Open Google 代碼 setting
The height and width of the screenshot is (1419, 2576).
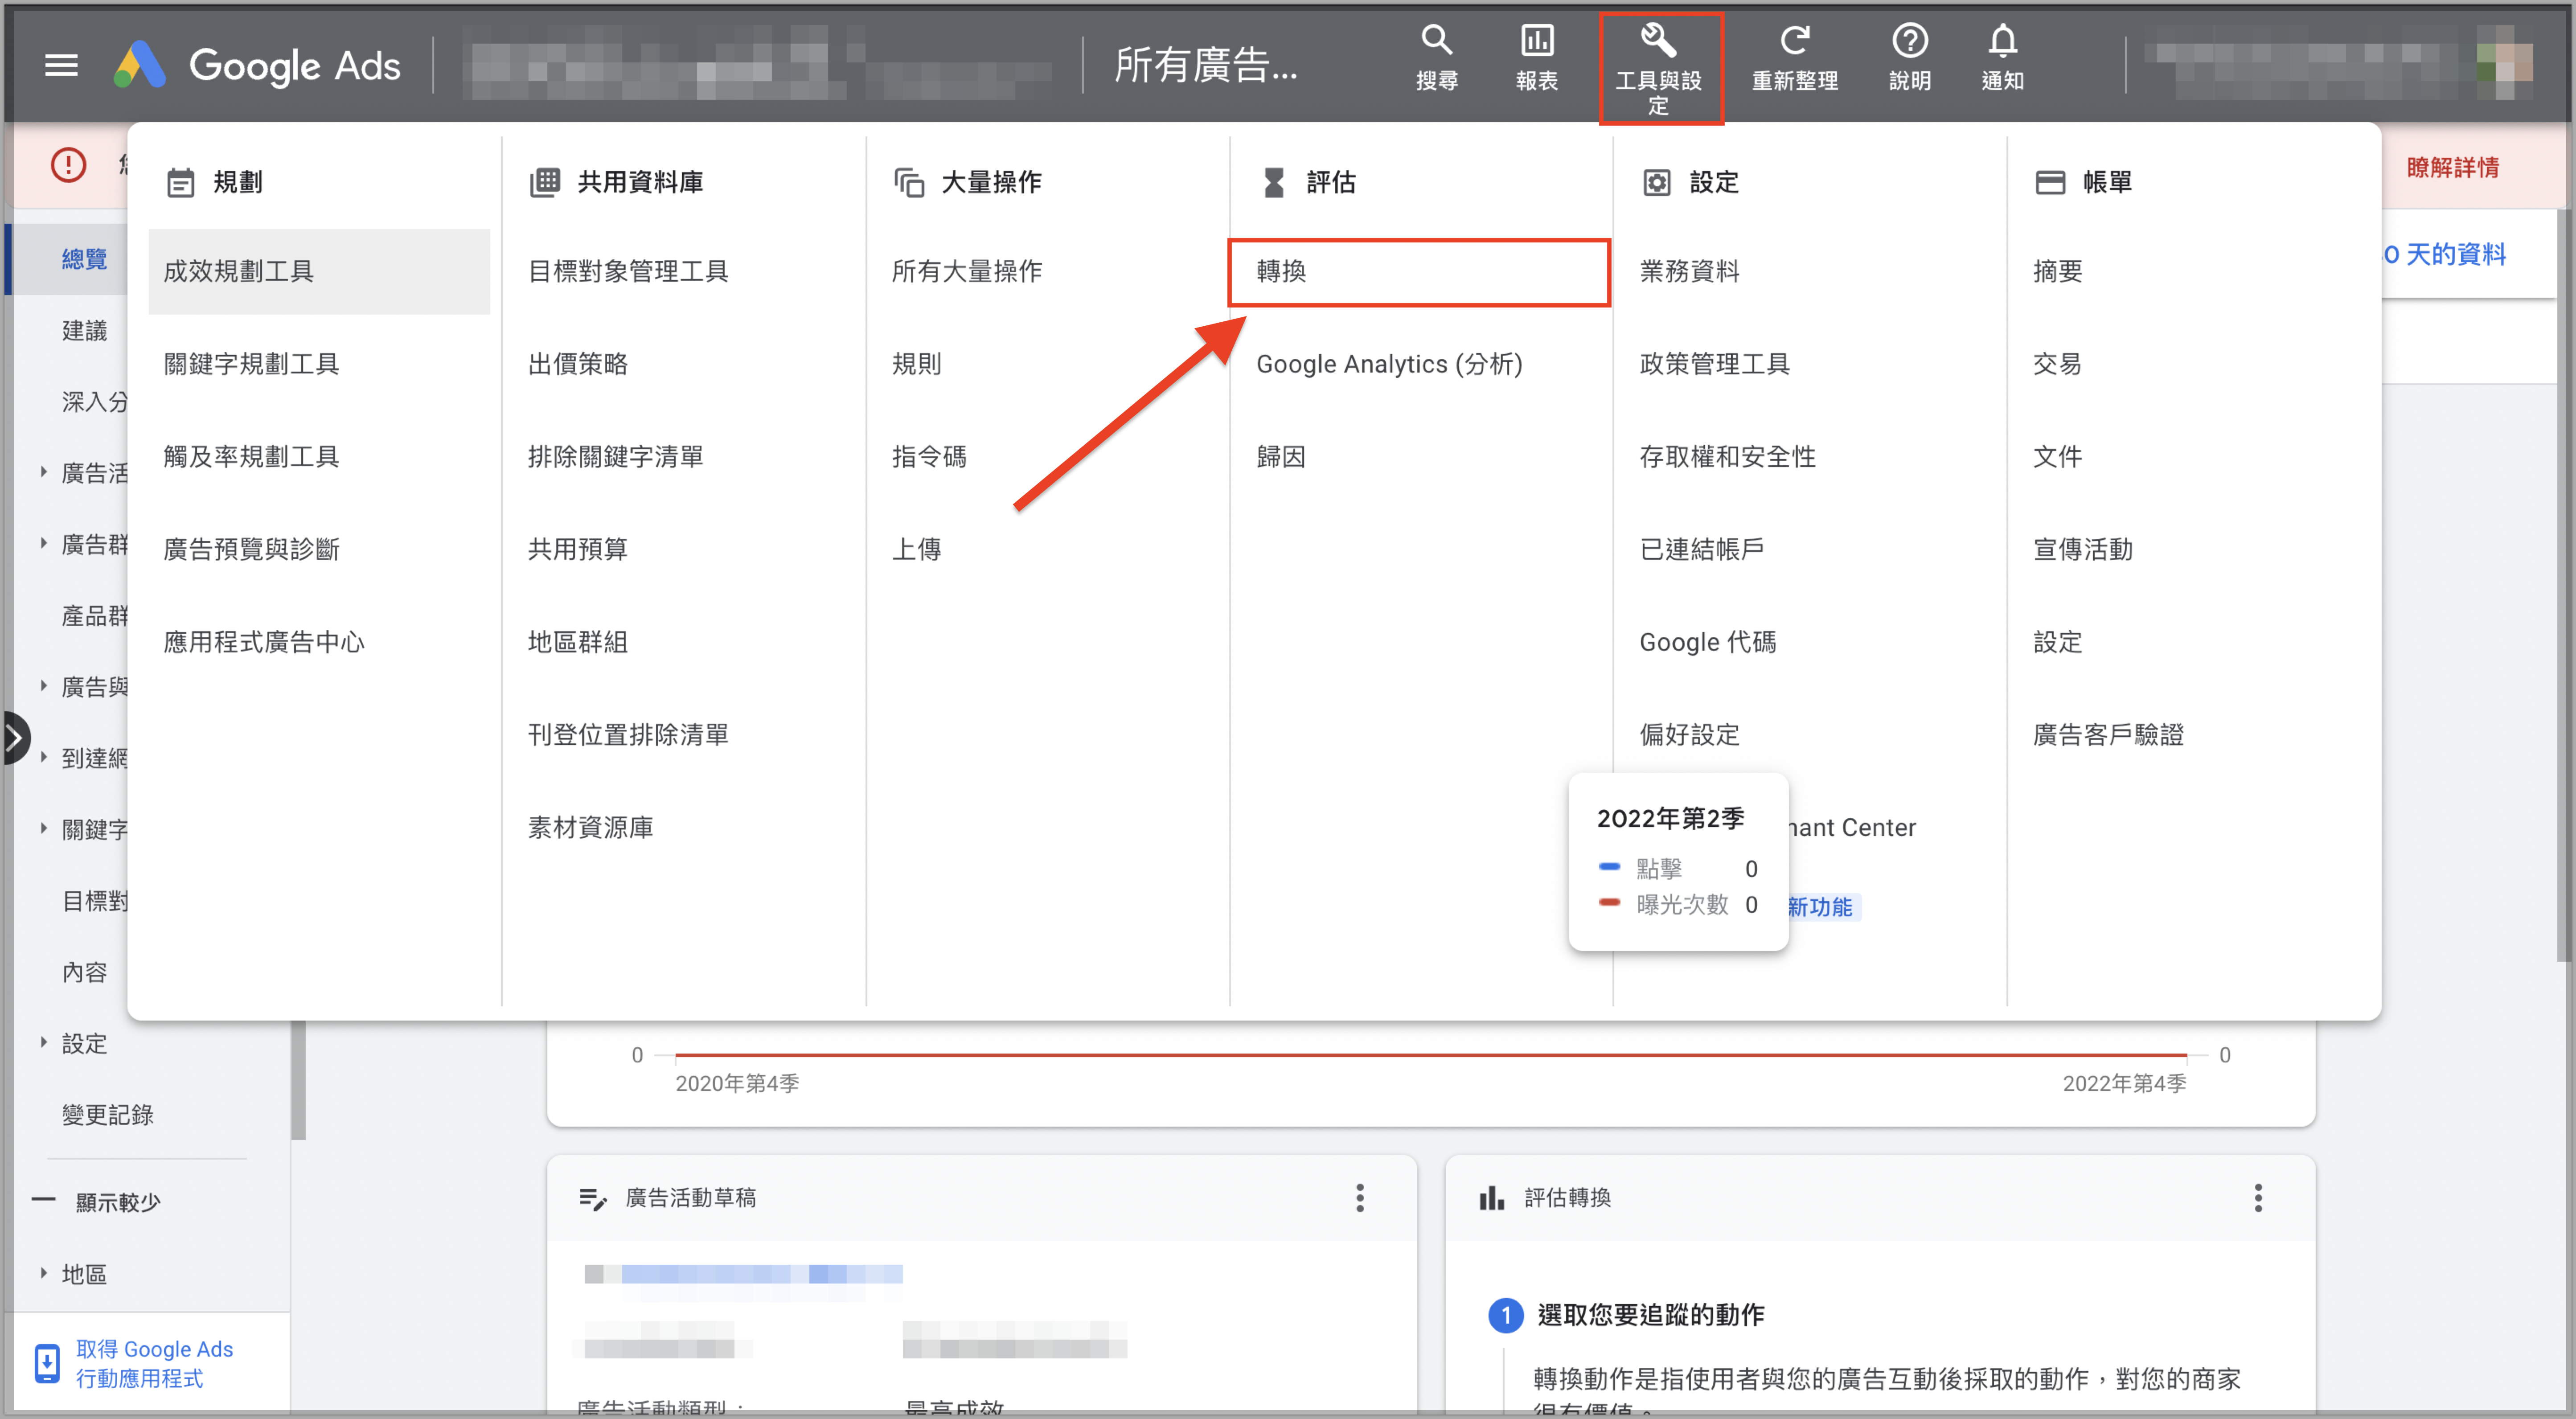[x=1707, y=642]
